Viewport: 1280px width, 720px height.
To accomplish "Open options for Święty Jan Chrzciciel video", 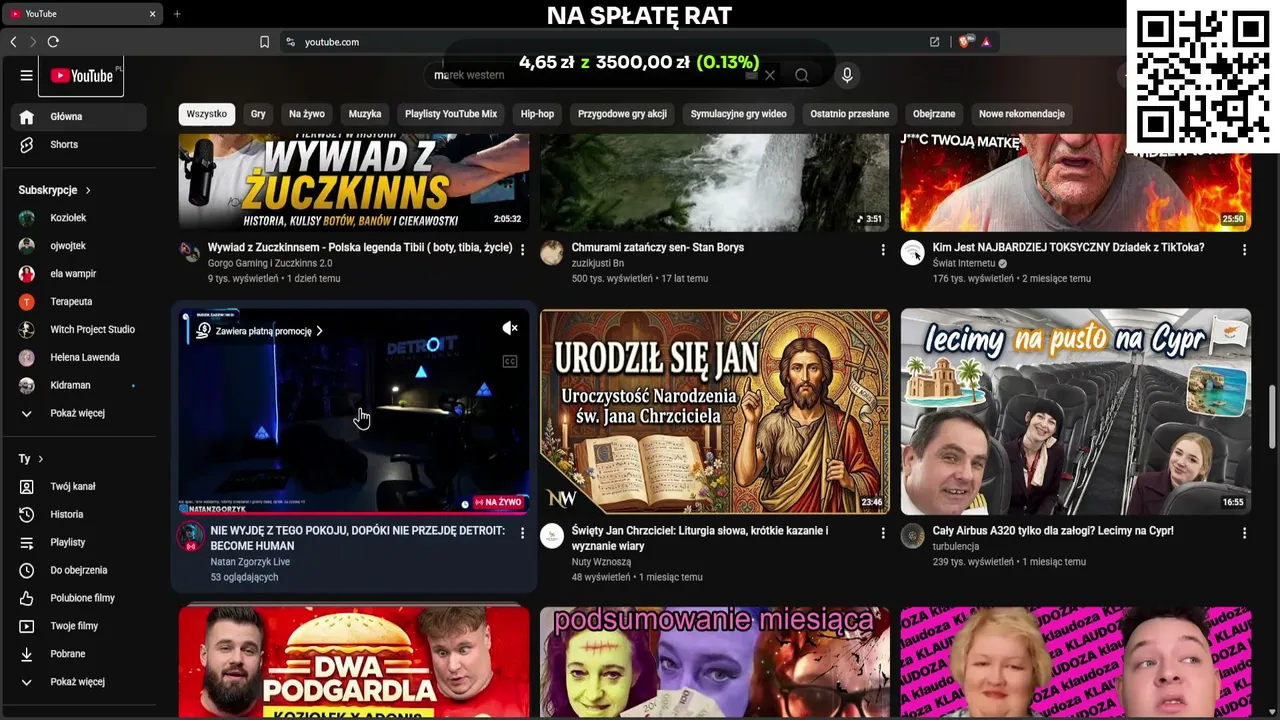I will 883,533.
